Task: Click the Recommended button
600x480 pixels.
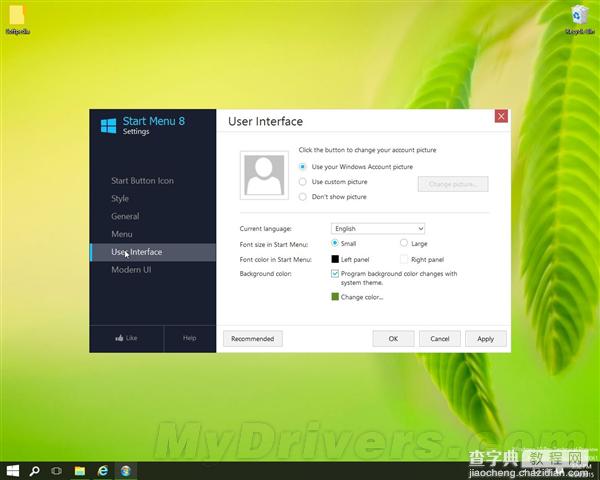Action: 253,339
